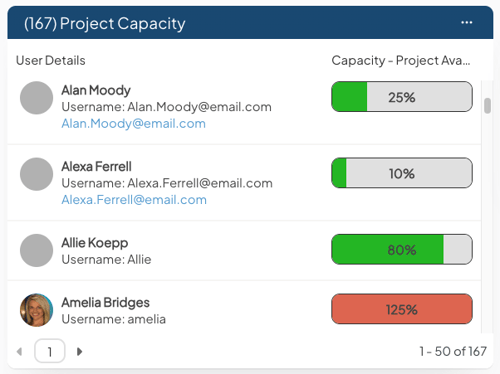Open the three-dot options menu

(466, 23)
